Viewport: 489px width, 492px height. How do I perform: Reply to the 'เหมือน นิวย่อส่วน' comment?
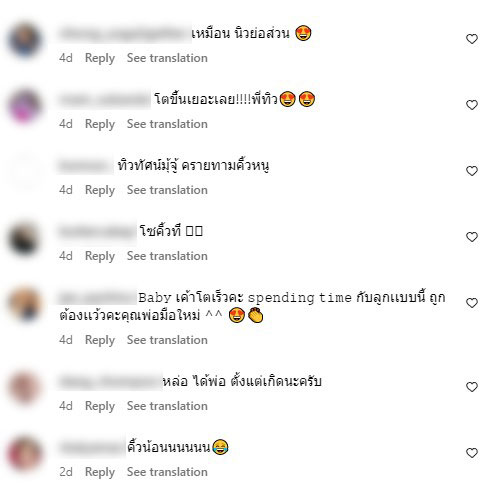[x=100, y=58]
